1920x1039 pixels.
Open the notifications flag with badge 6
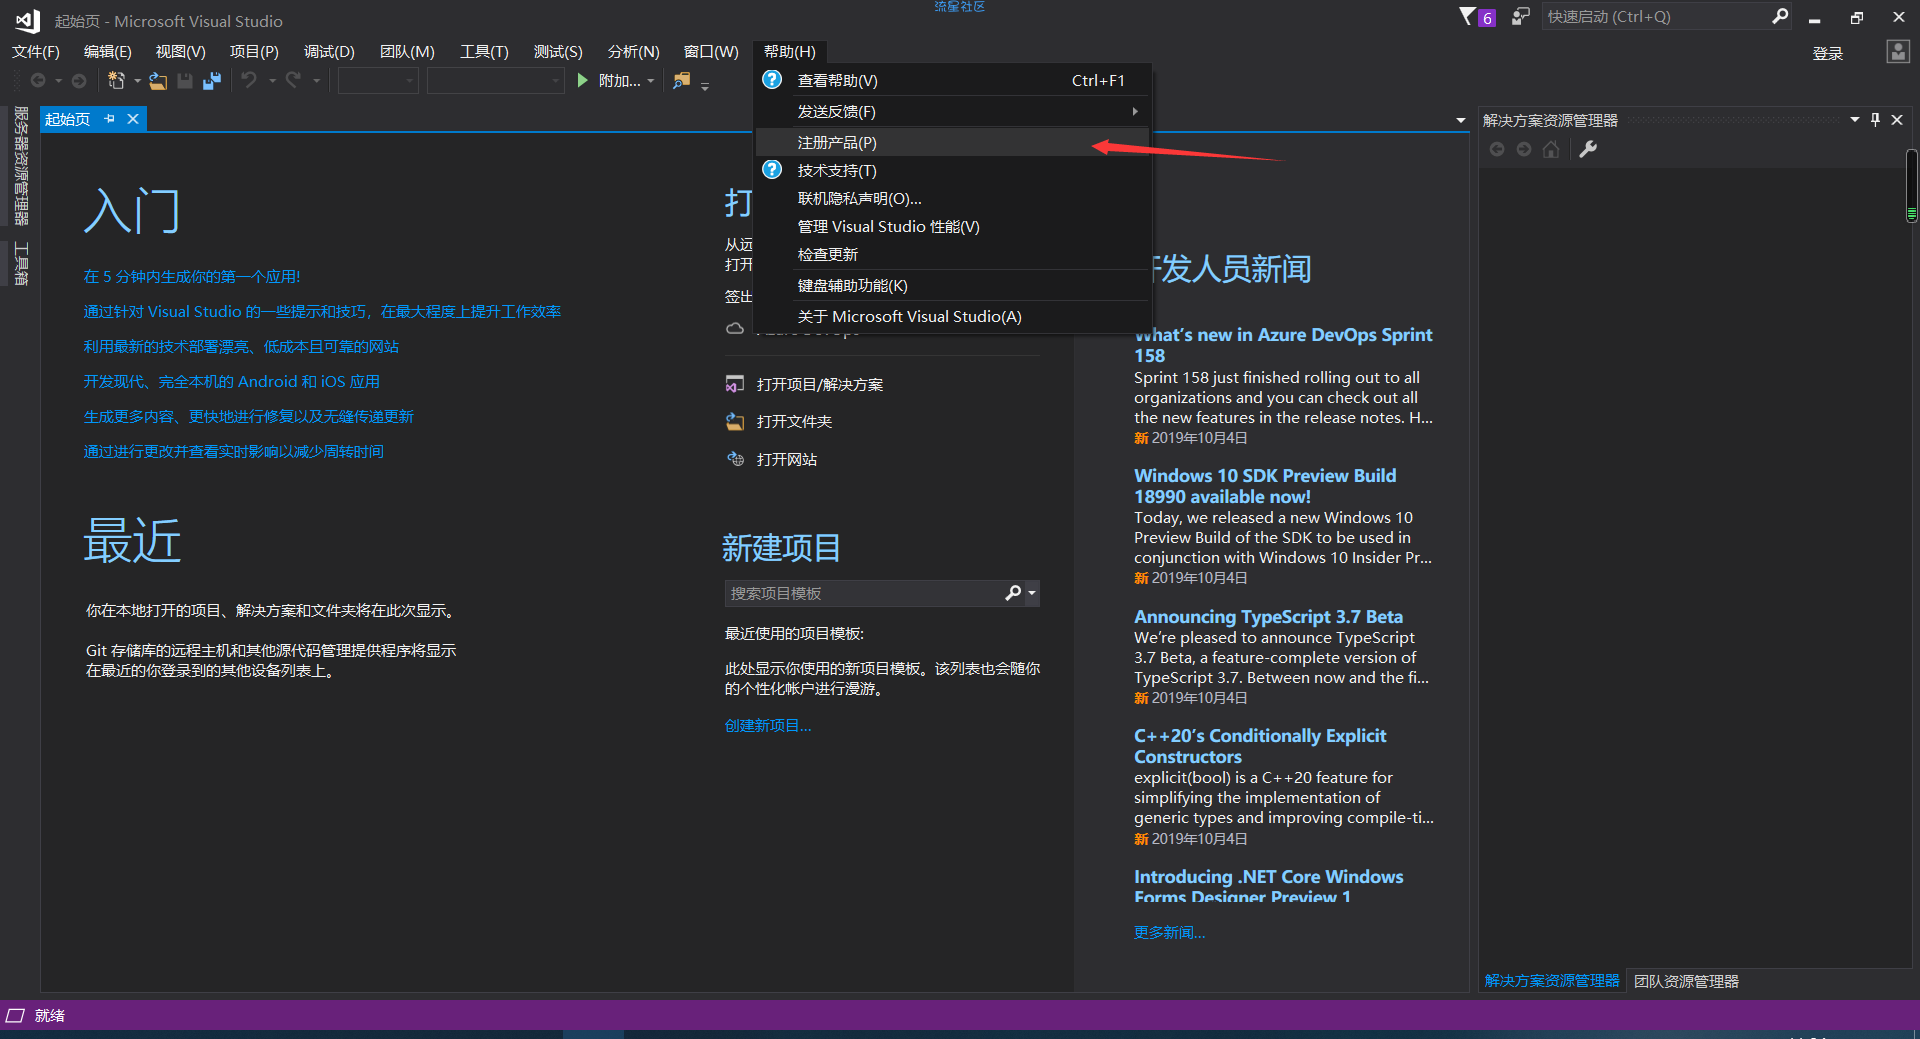point(1477,17)
